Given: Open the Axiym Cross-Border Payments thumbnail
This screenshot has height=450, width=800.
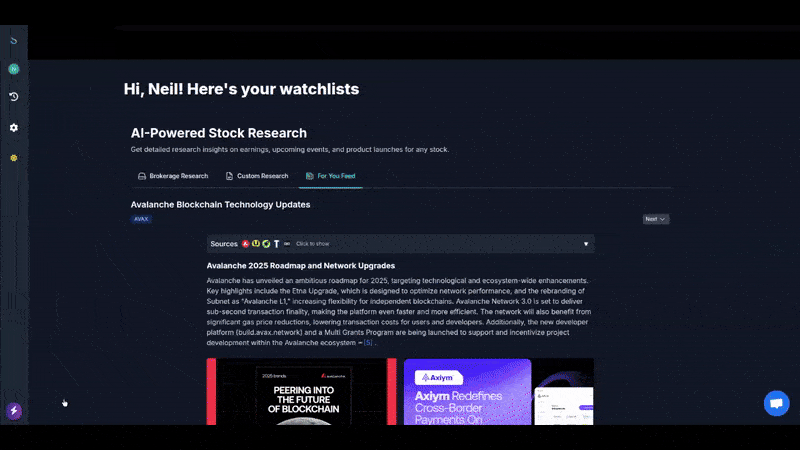Looking at the screenshot, I should [x=498, y=391].
